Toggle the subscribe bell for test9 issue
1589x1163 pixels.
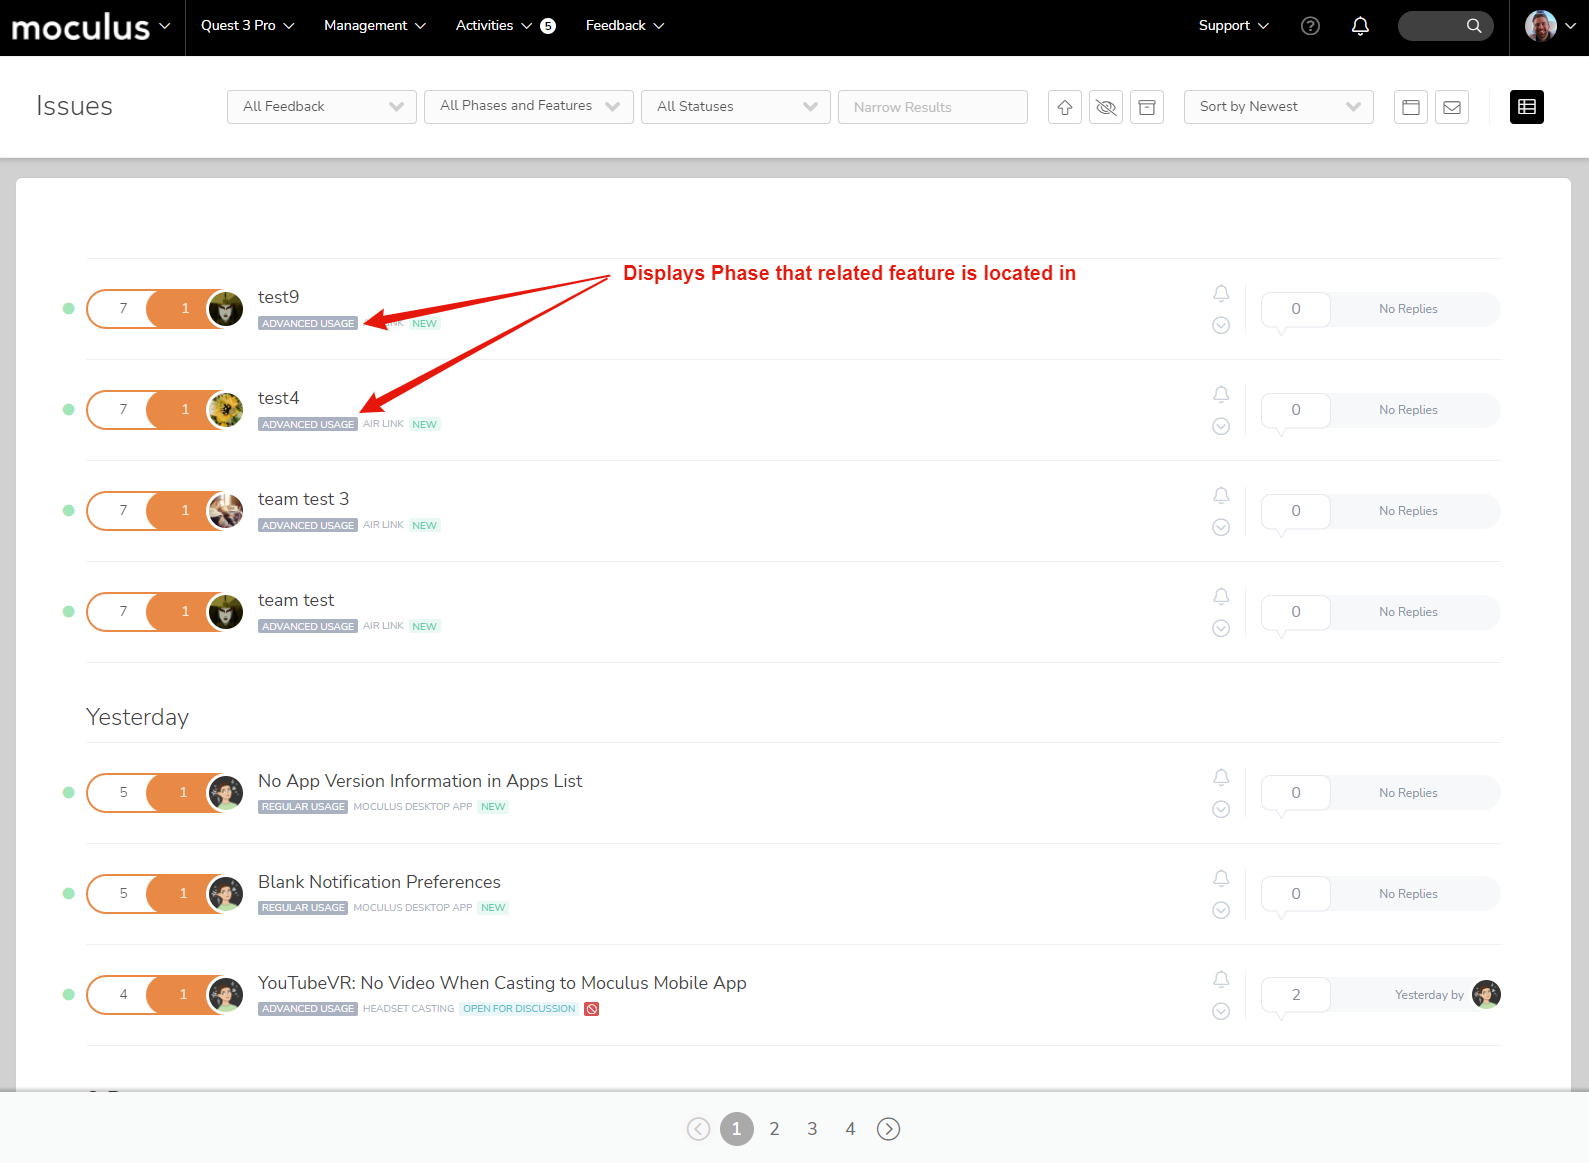click(1221, 293)
